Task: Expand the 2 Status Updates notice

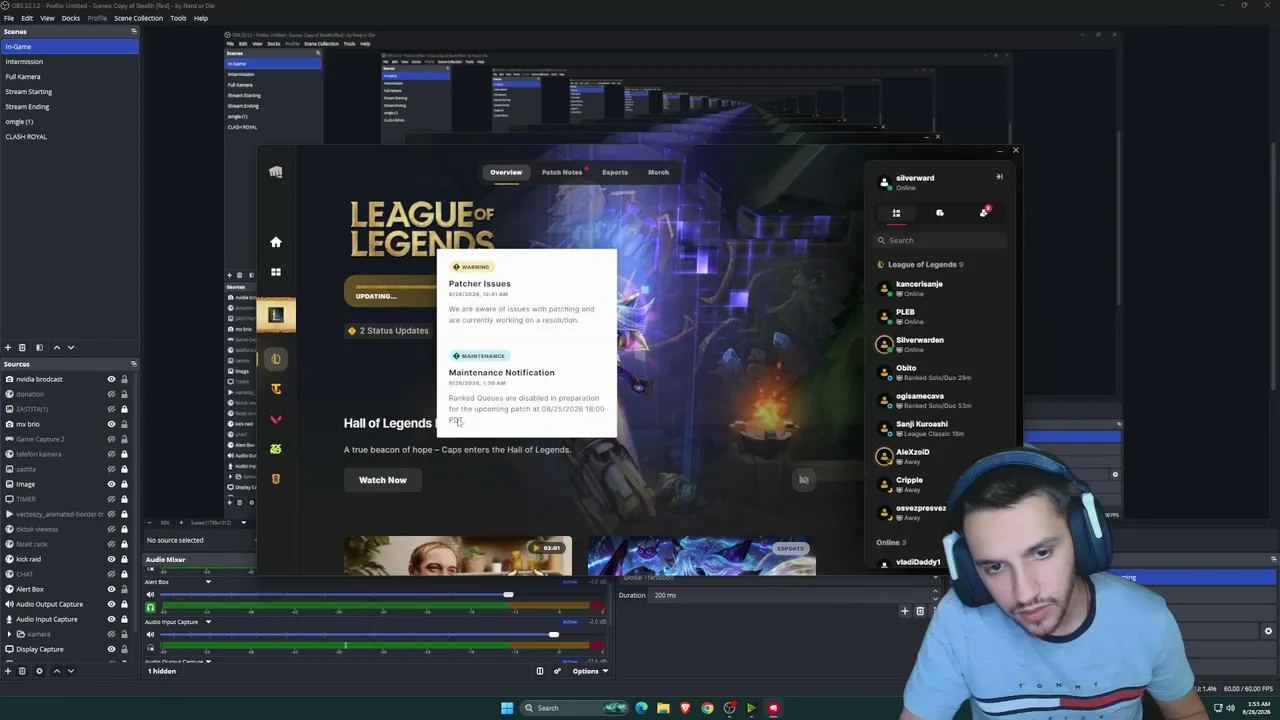Action: click(388, 331)
